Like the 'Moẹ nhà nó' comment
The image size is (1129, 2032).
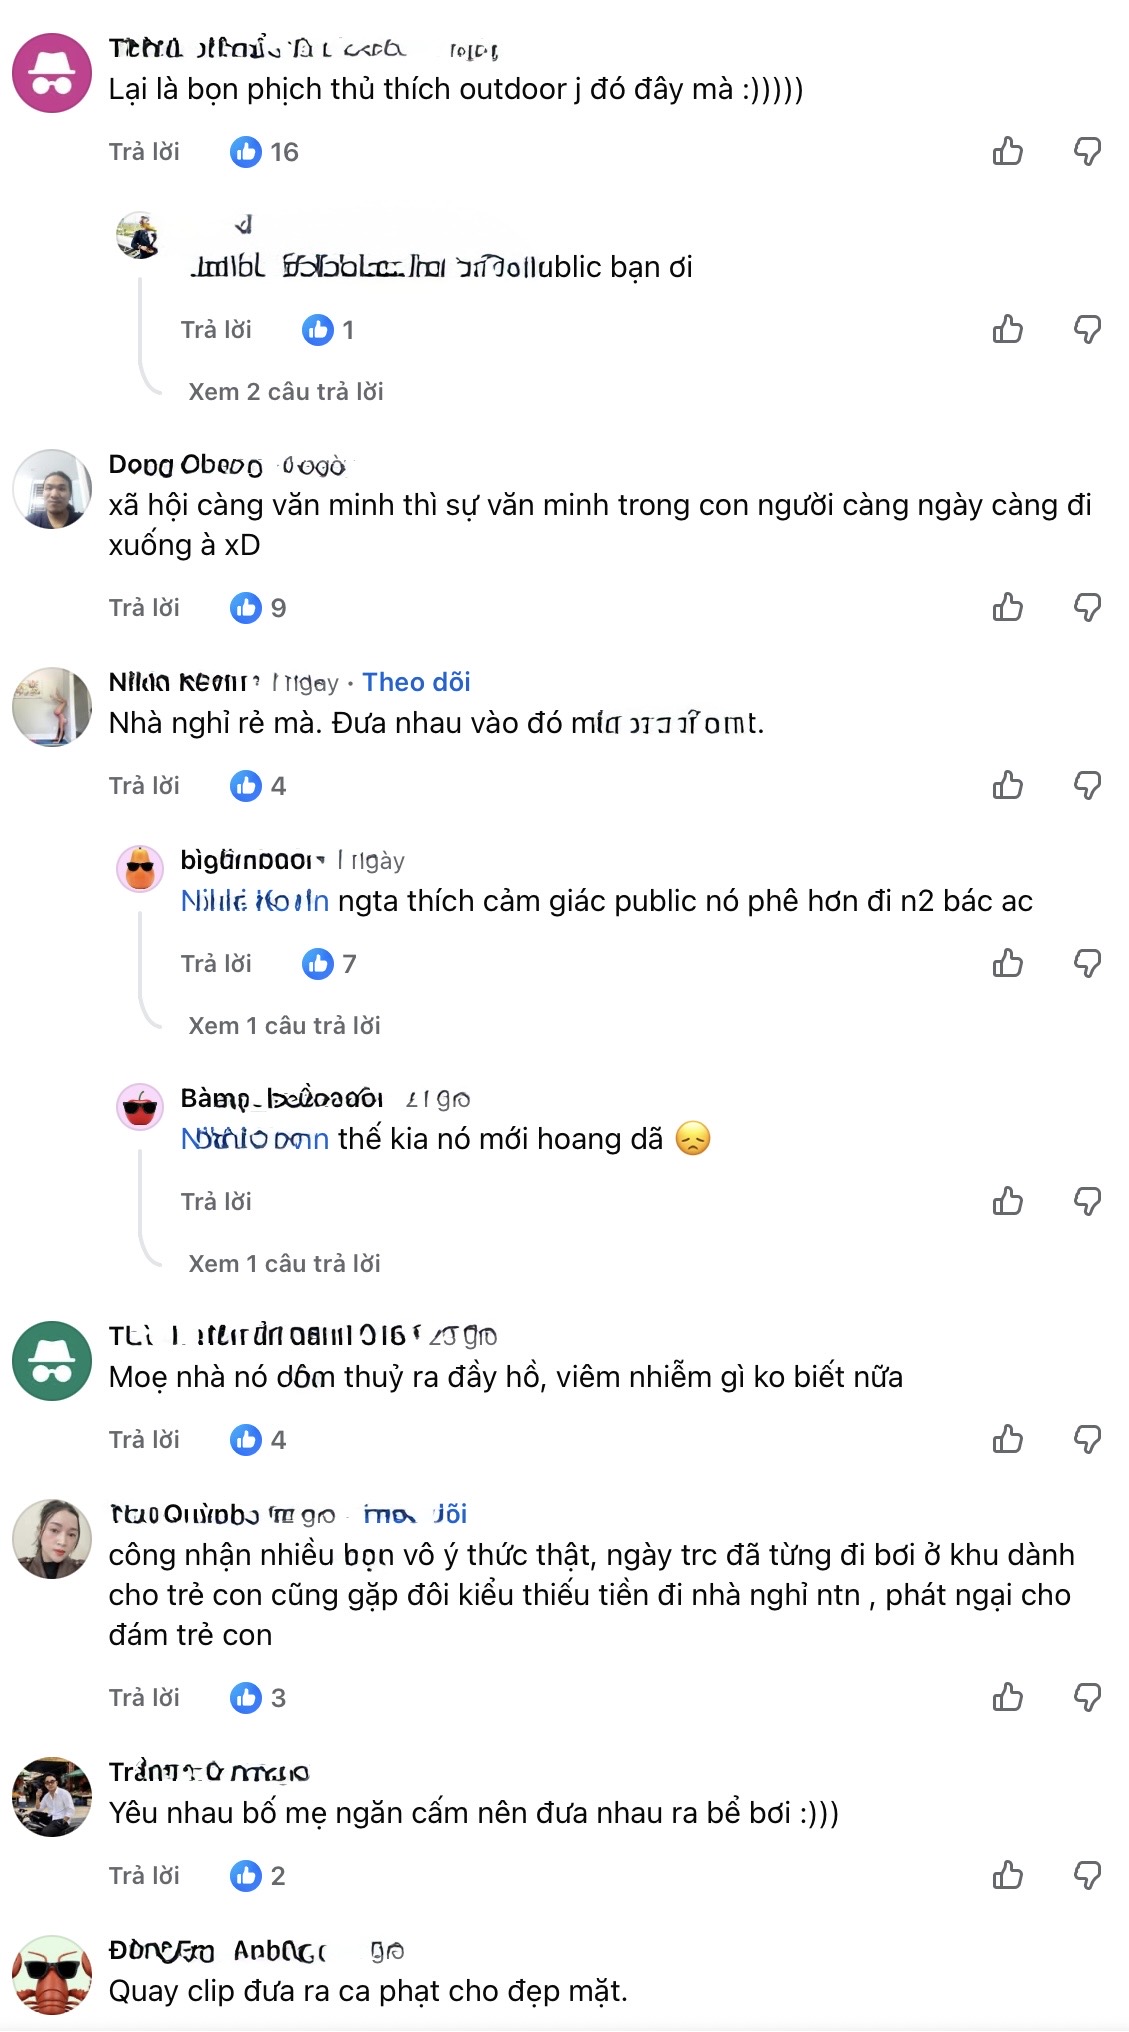pyautogui.click(x=1007, y=1439)
